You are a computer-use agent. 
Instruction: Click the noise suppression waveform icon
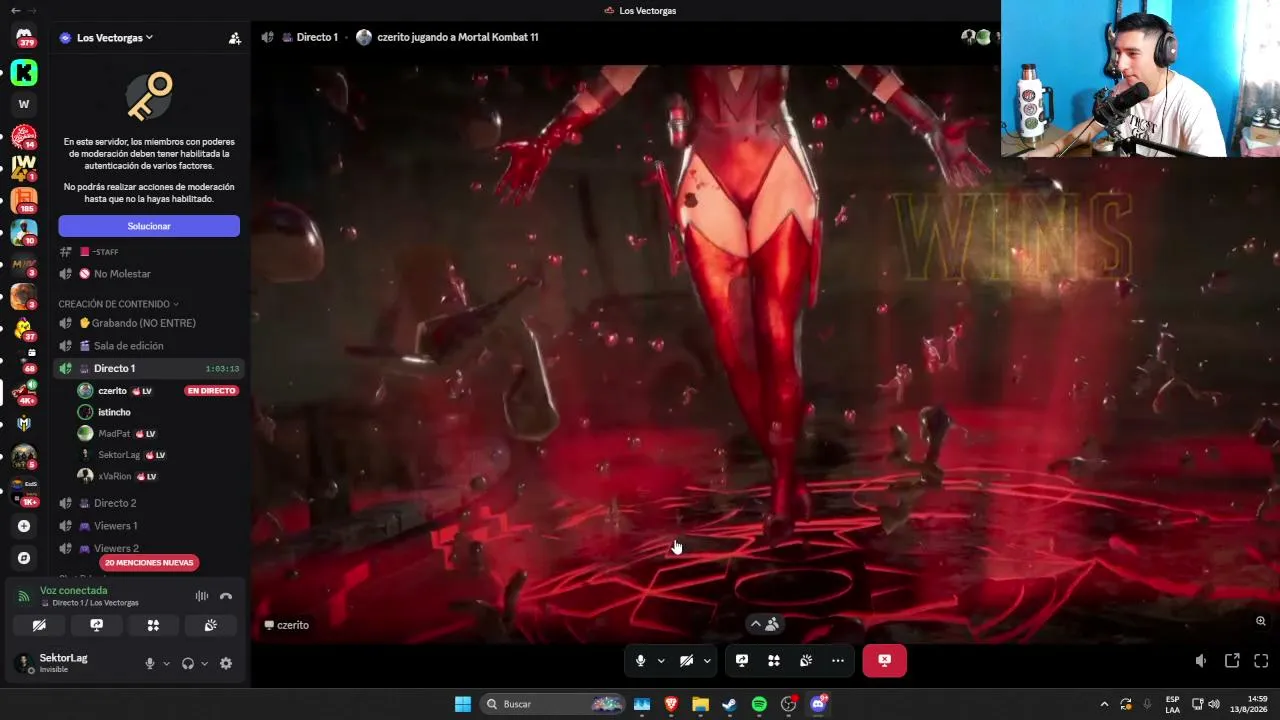pos(202,596)
